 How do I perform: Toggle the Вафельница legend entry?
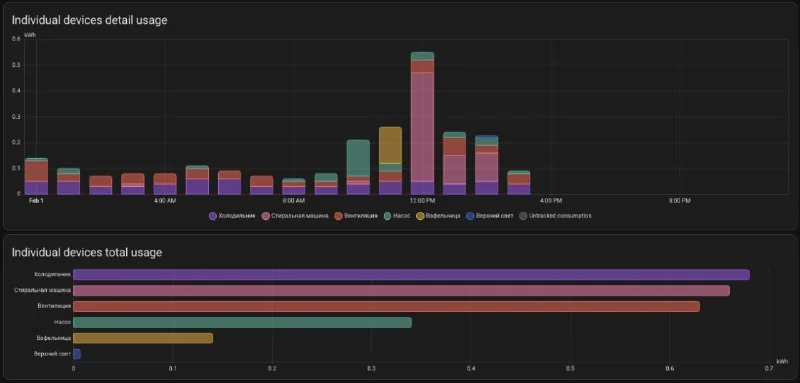coord(439,216)
